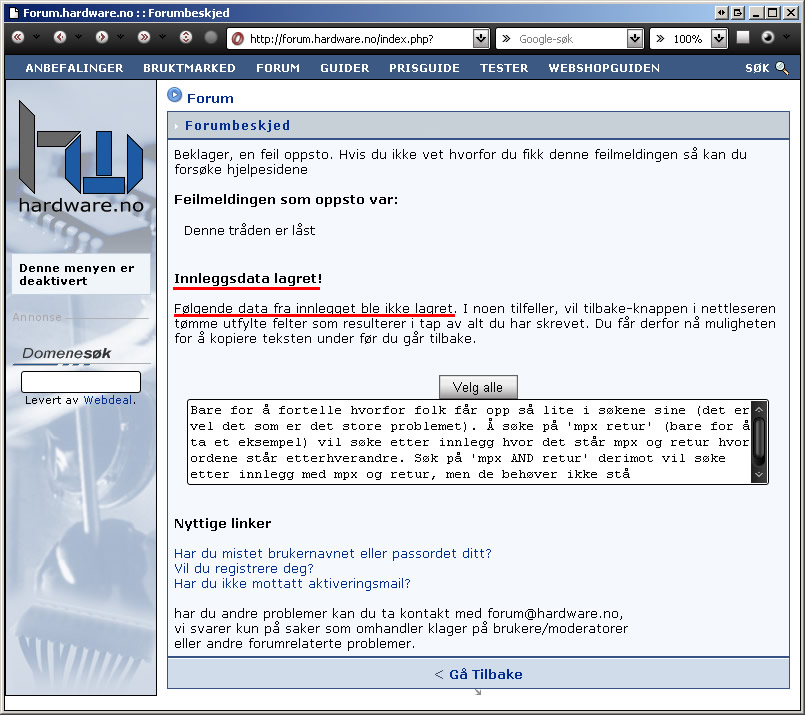Click 'Feilmeldingen som oppsto var:' heading
805x715 pixels.
[286, 200]
